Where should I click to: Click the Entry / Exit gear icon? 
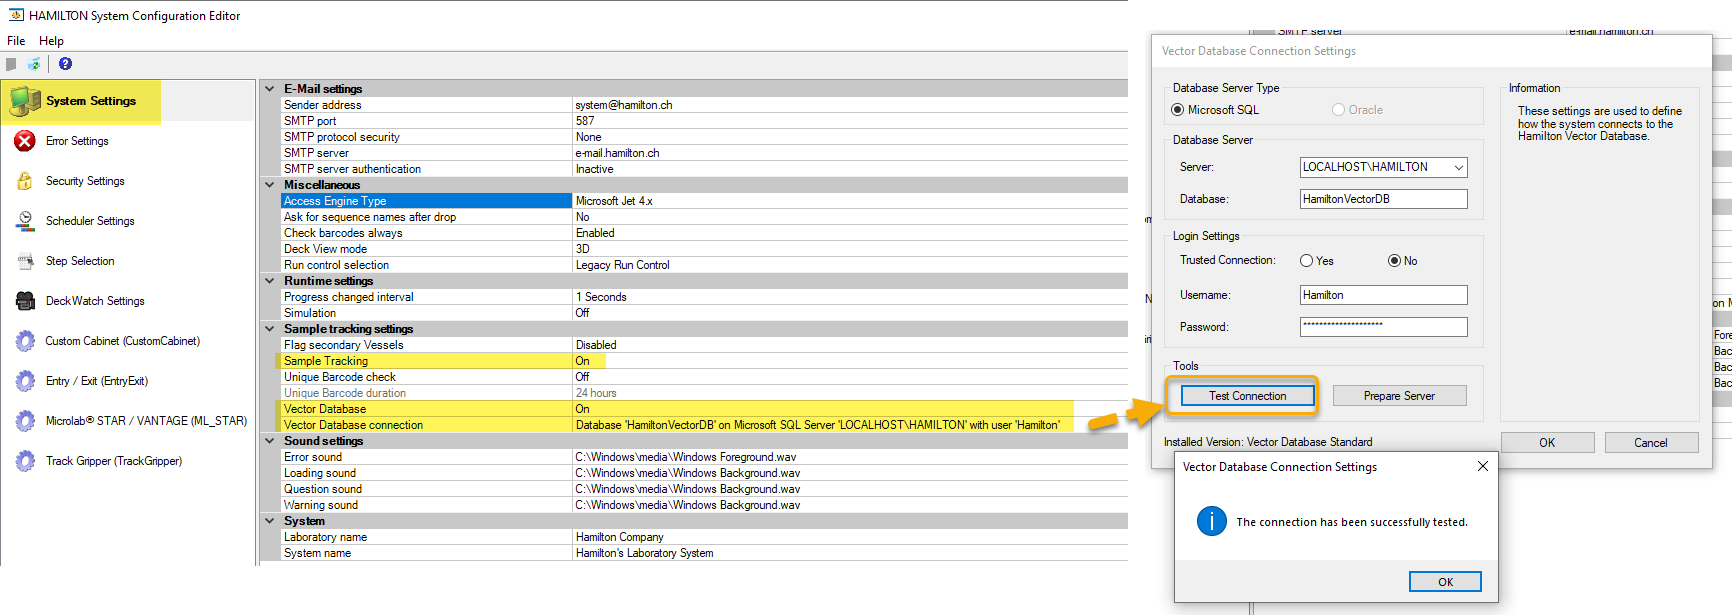25,381
